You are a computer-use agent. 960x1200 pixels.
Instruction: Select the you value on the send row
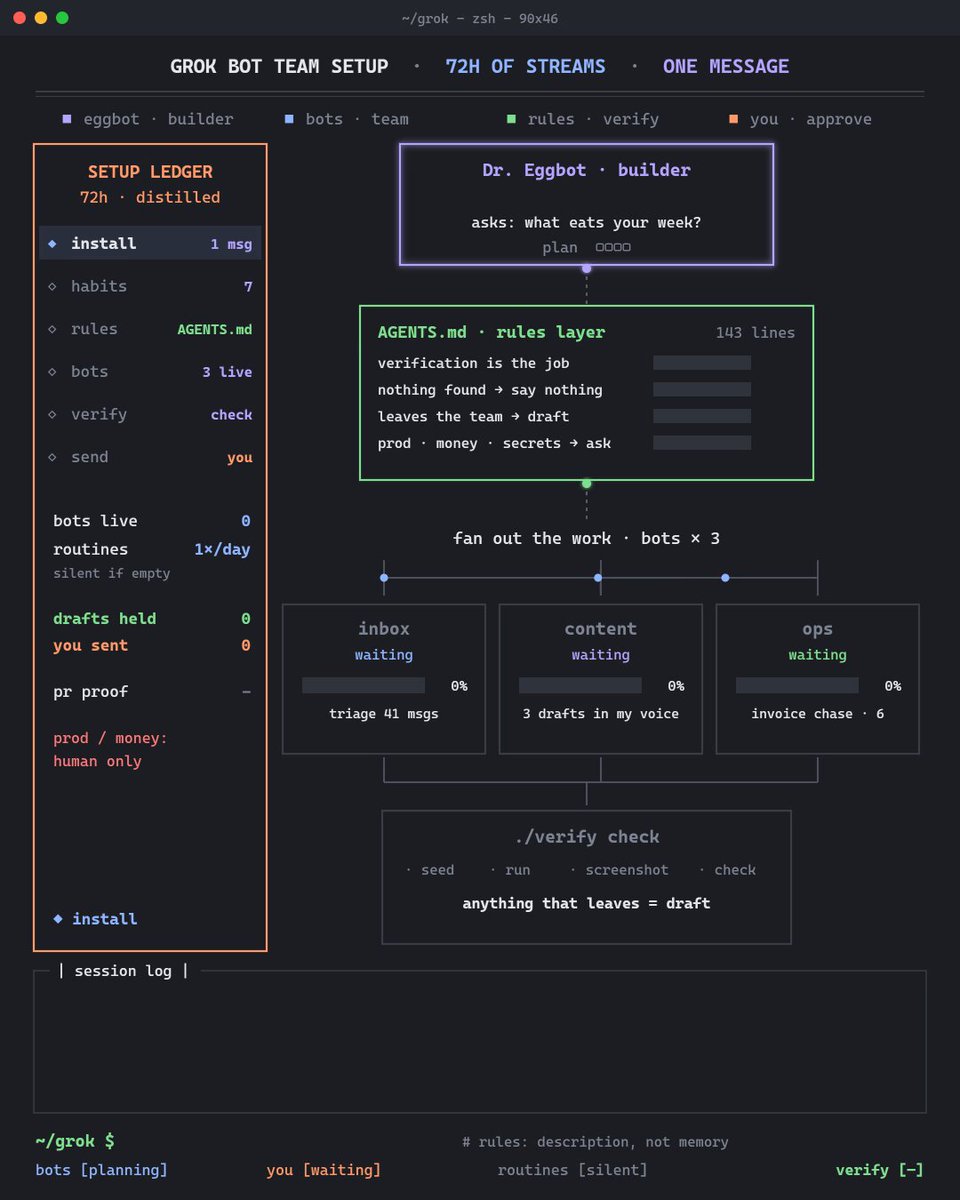[240, 458]
